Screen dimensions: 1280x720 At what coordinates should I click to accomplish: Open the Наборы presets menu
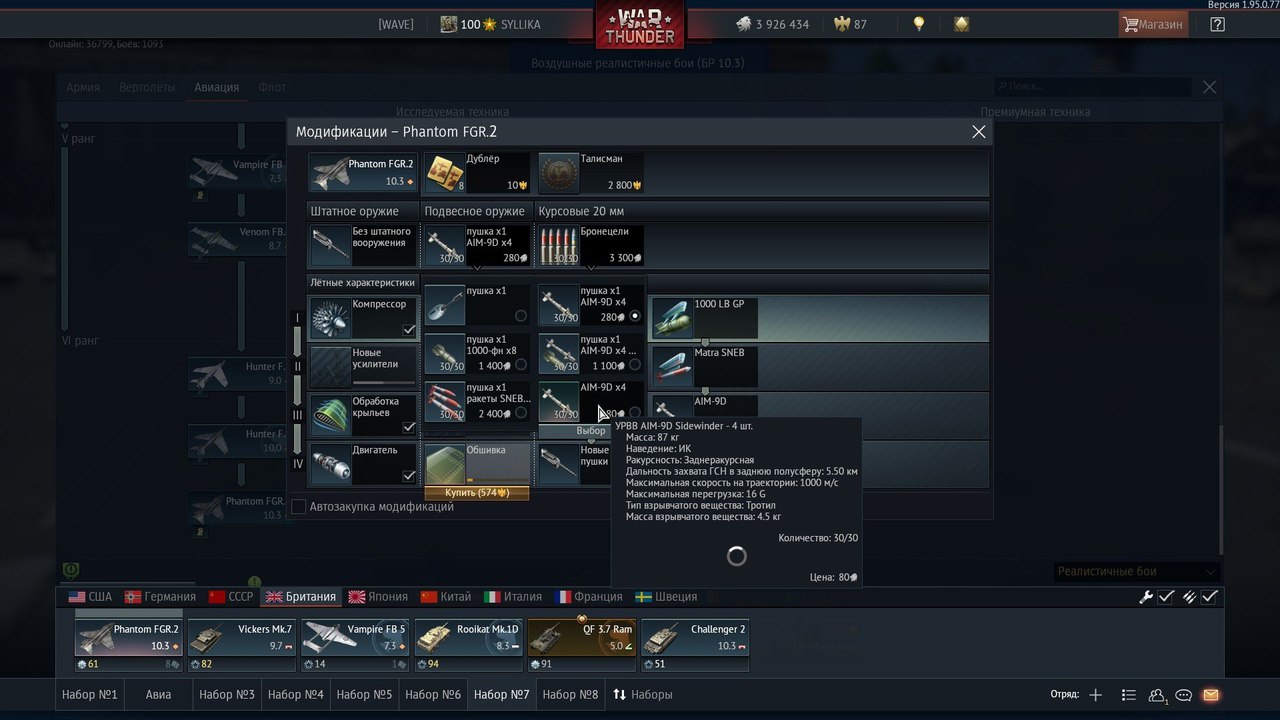pos(643,694)
